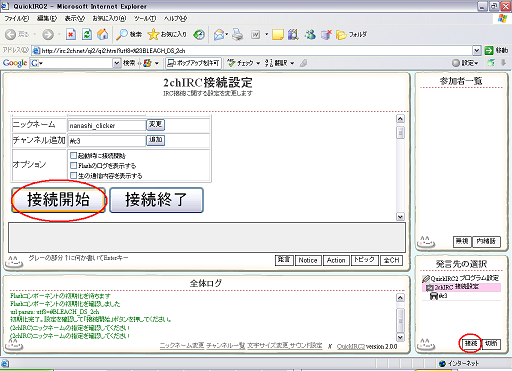Click the cat face icon beside the grey message box
This screenshot has height=371, width=512.
tap(13, 262)
